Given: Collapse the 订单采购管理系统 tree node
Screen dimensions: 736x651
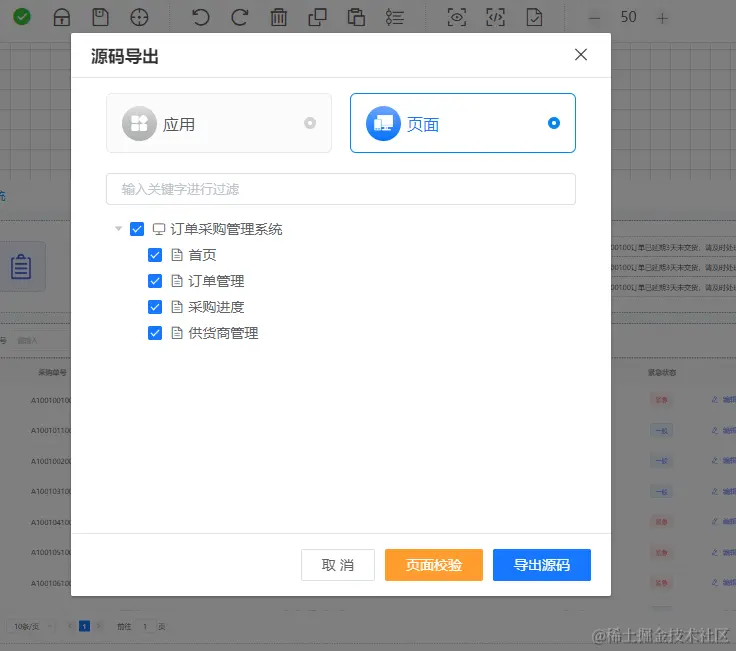Looking at the screenshot, I should [118, 229].
